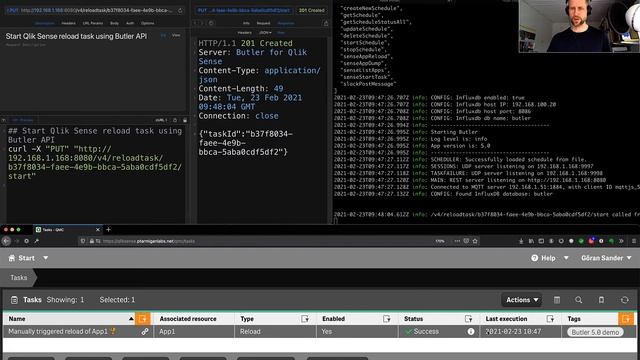Select the Tasks - QMC browser tab
This screenshot has width=640, height=360.
coord(67,230)
